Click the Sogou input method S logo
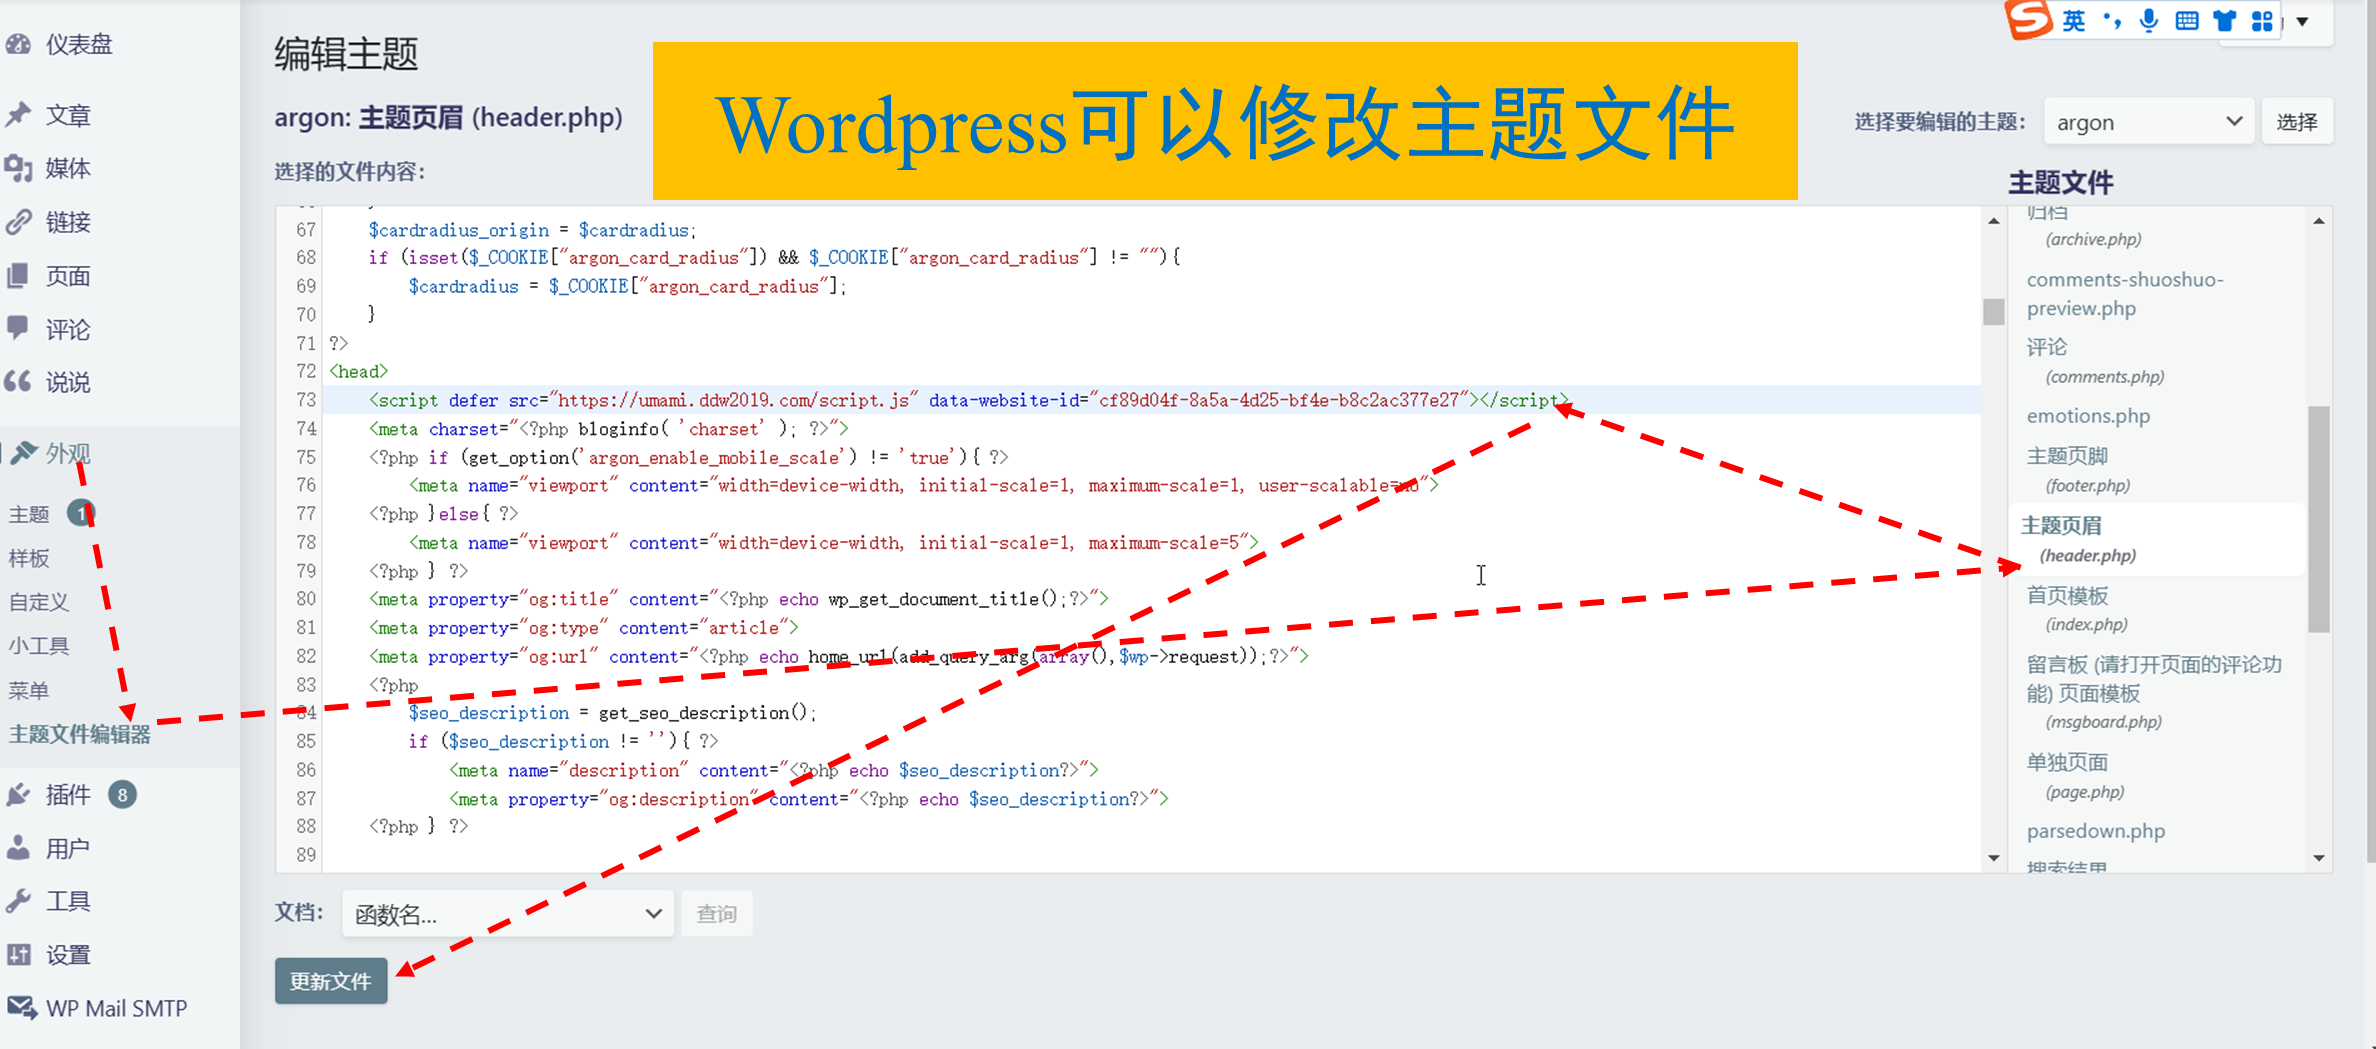 pos(2028,19)
